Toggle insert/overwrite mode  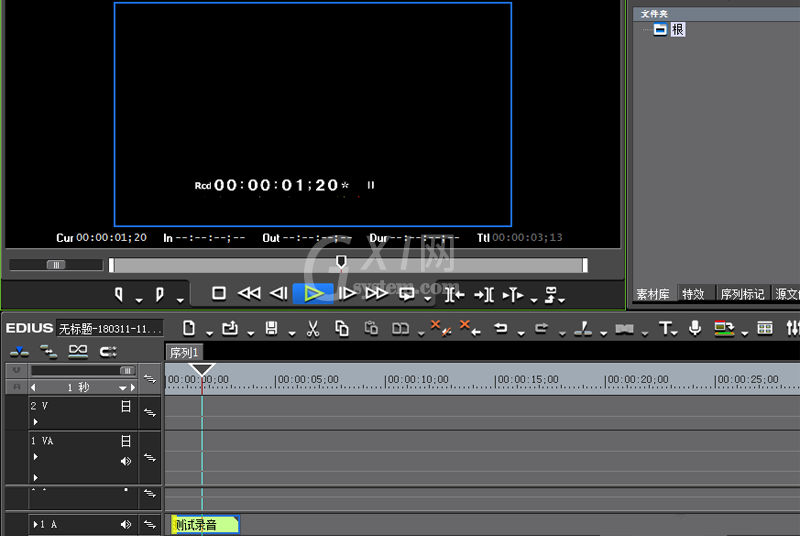(x=19, y=351)
